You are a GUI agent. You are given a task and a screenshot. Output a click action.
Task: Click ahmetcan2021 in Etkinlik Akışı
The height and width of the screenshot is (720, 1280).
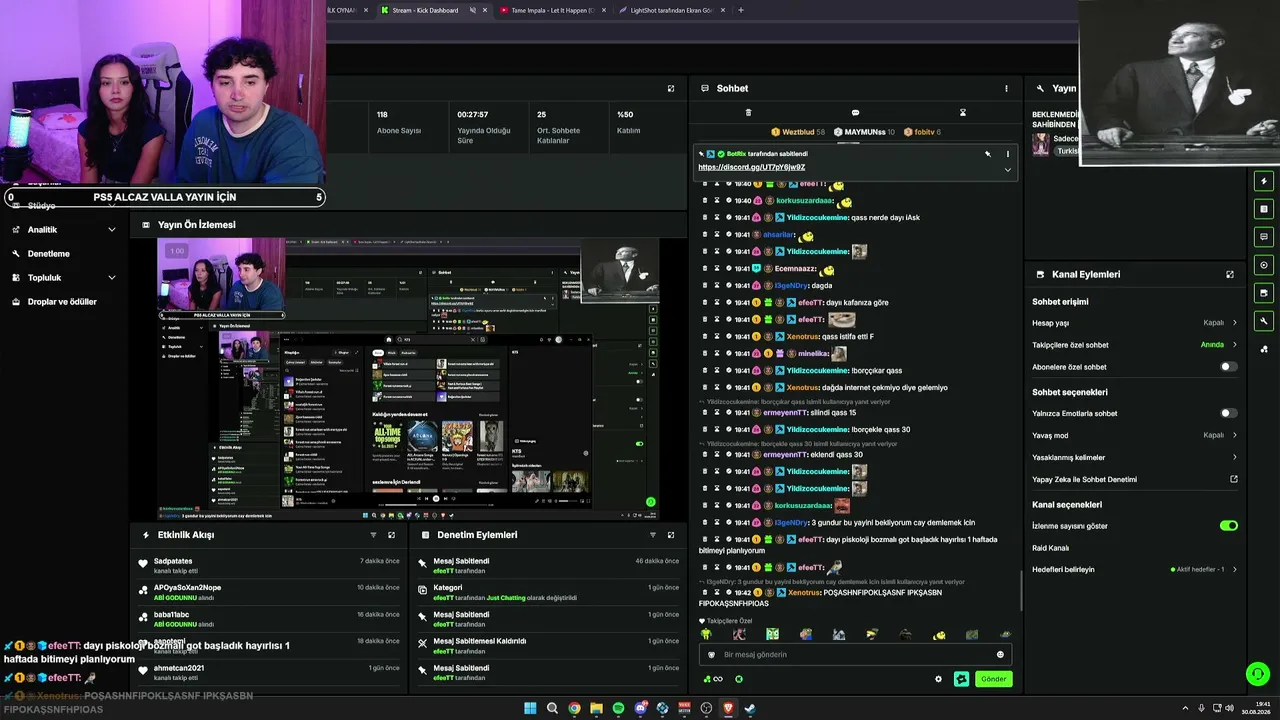coord(179,668)
